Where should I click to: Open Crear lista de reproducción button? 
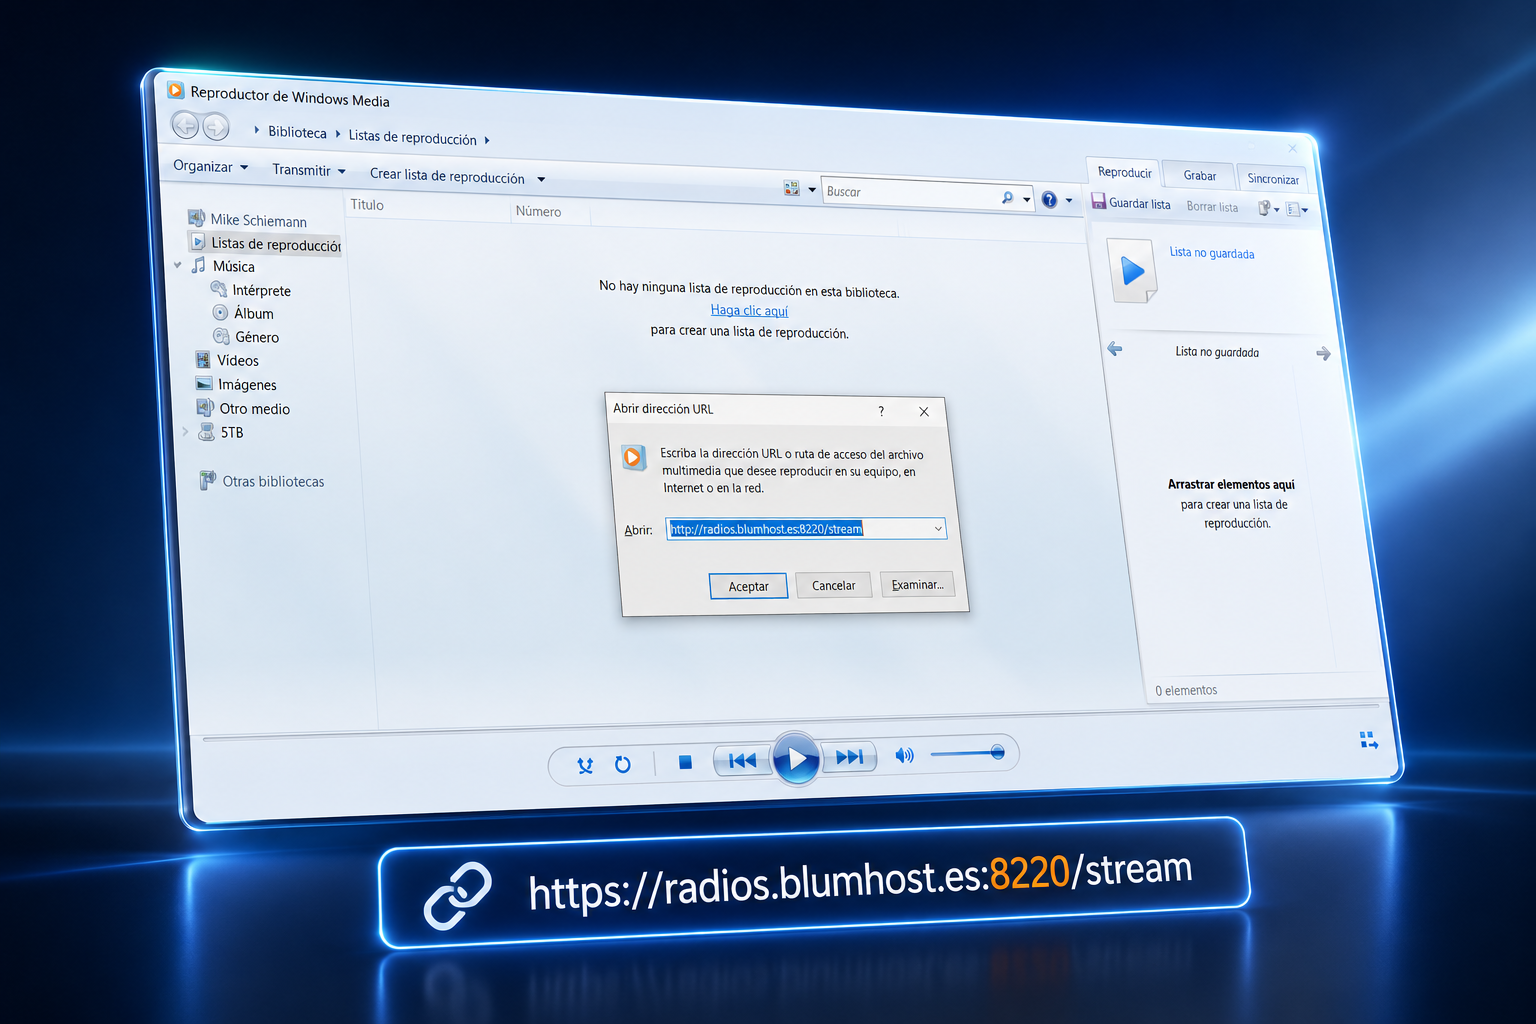447,176
